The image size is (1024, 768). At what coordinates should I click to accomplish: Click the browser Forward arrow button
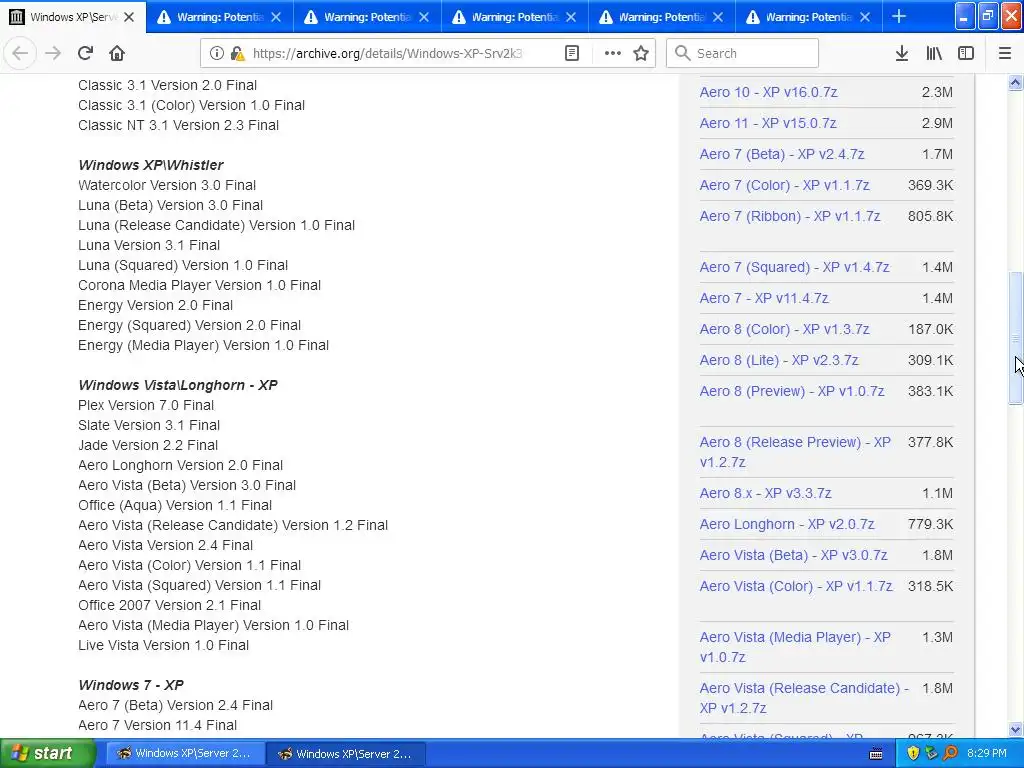click(53, 53)
